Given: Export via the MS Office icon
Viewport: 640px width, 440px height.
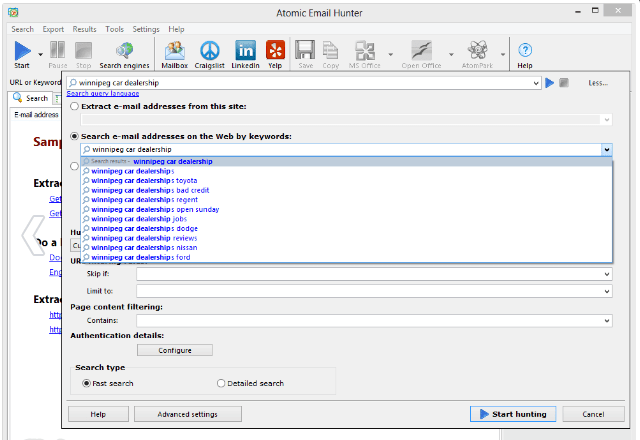Looking at the screenshot, I should [364, 51].
